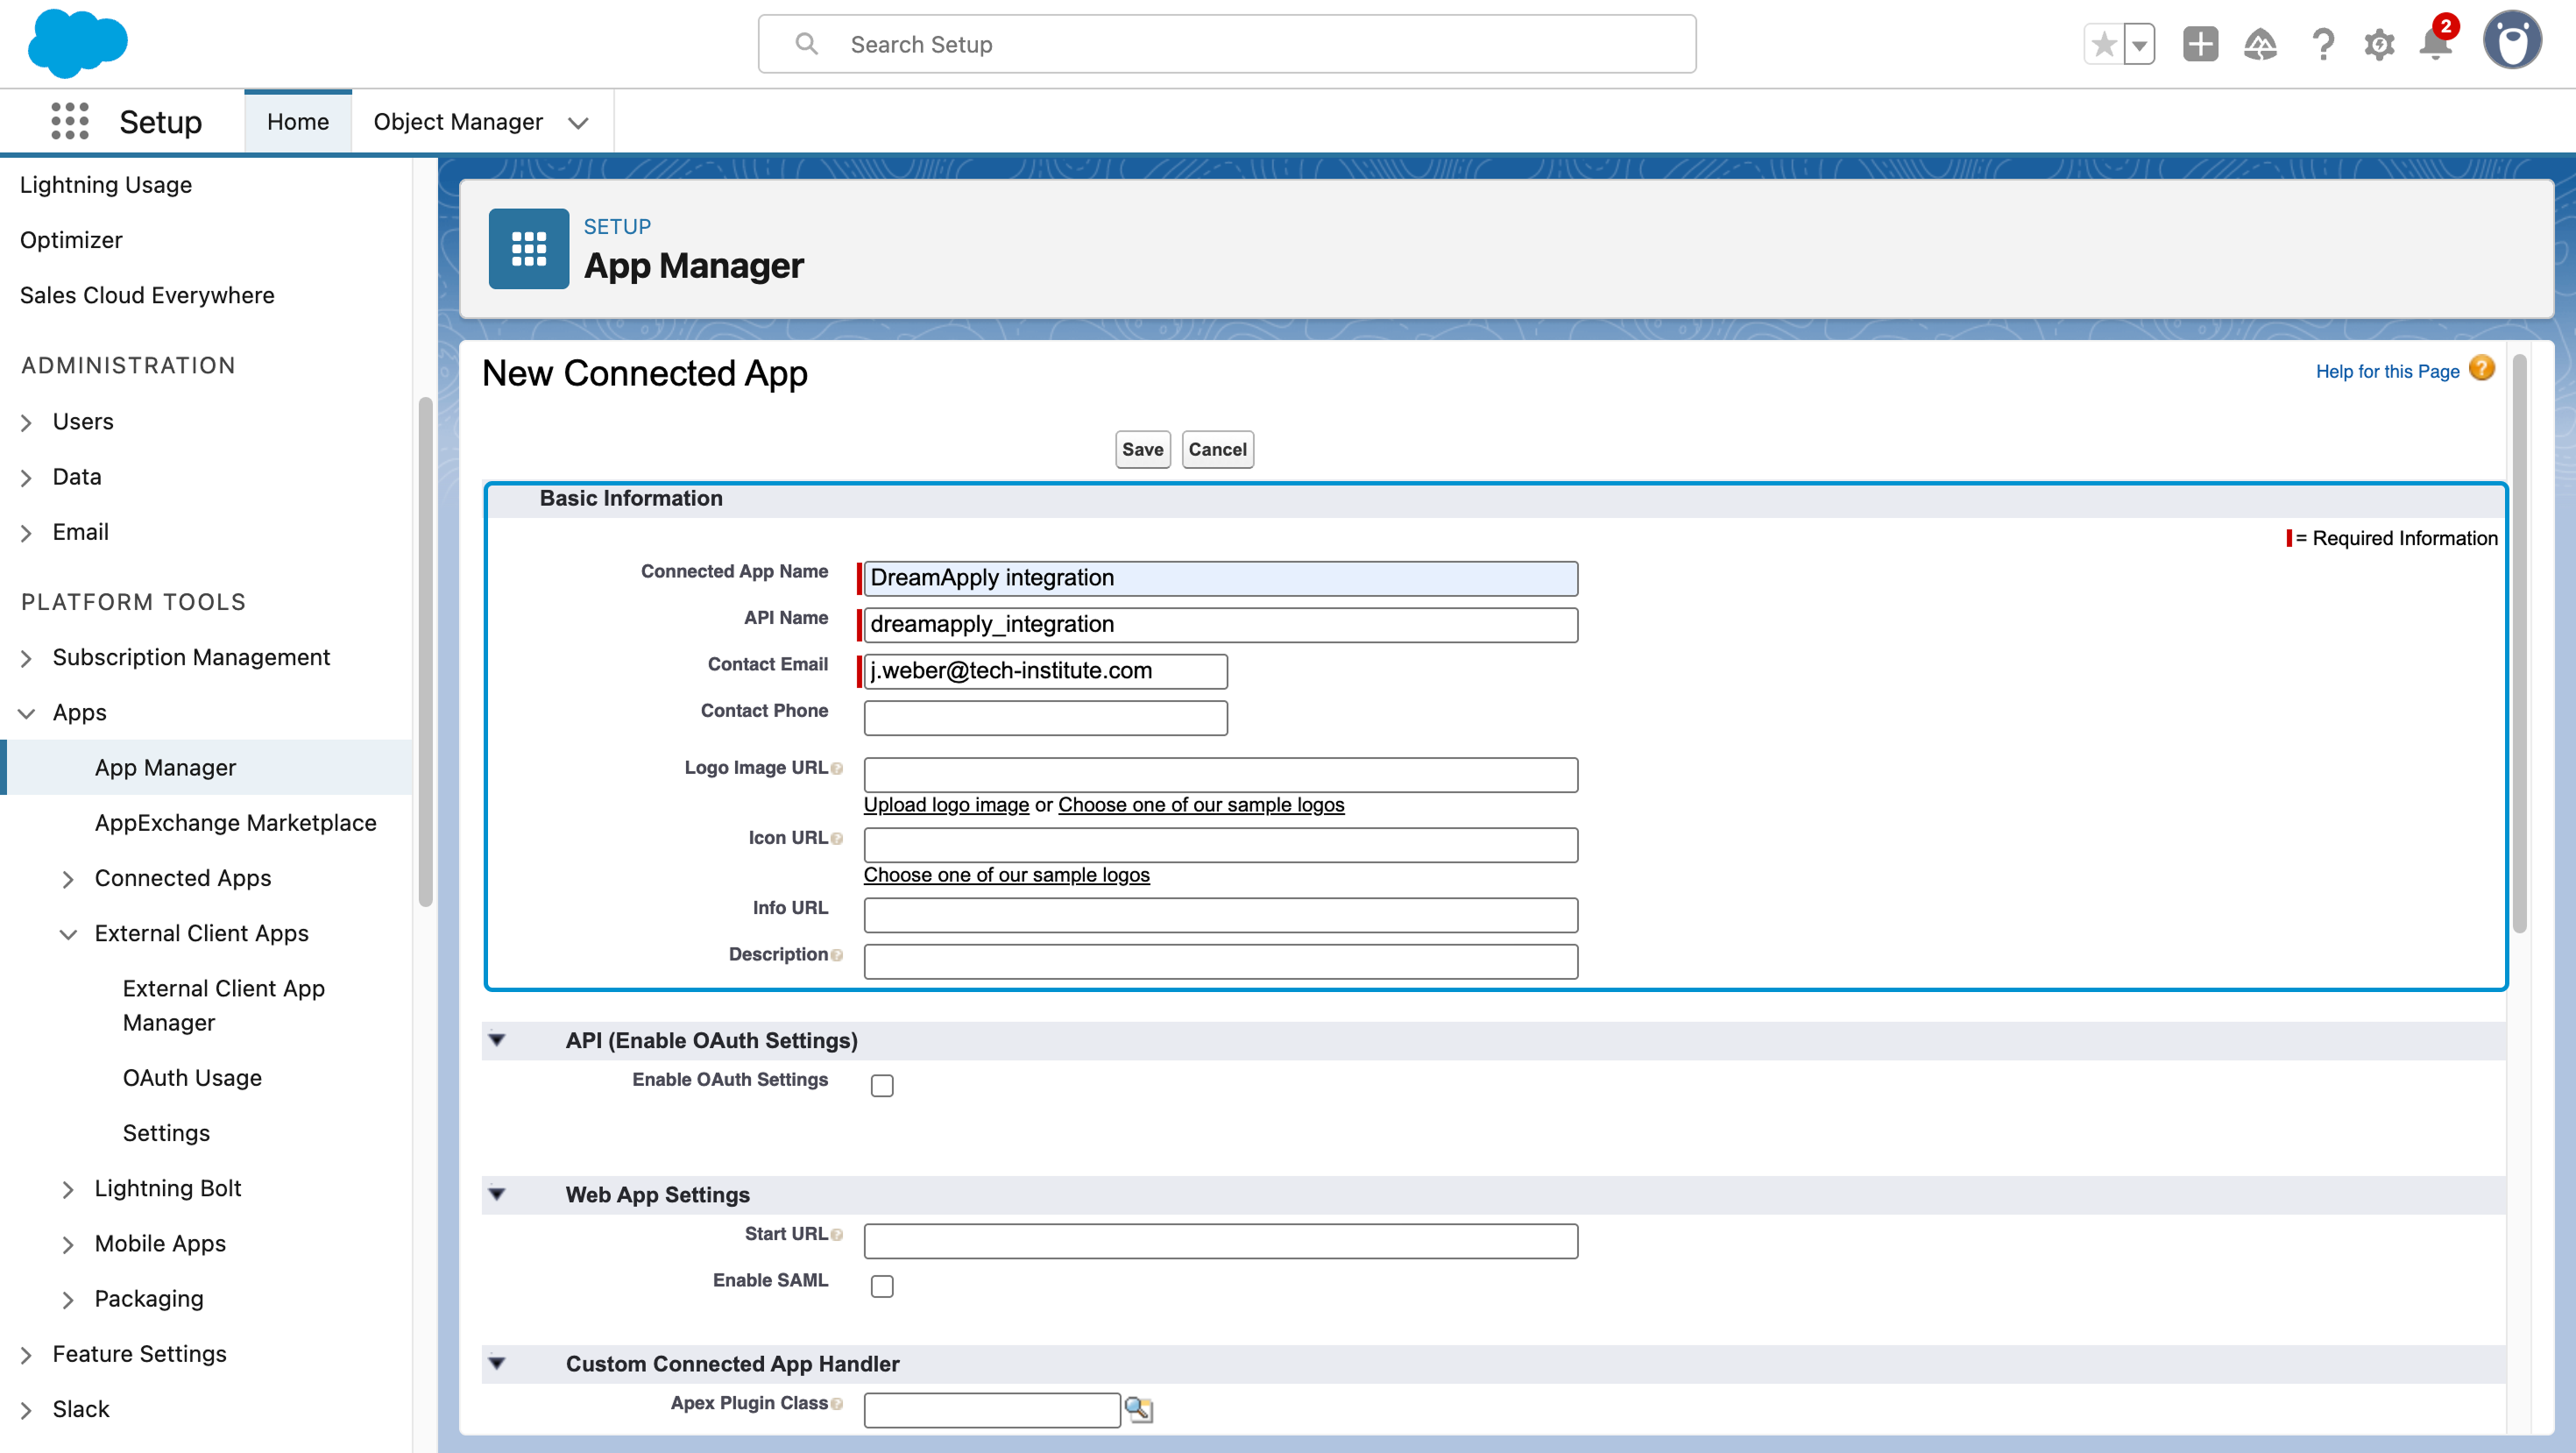Select App Manager in the sidebar

pyautogui.click(x=206, y=768)
